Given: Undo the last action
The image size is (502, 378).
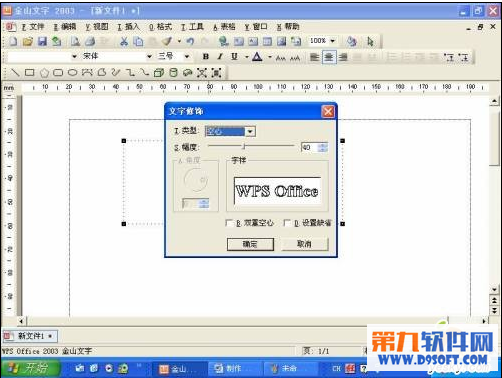Looking at the screenshot, I should coord(190,41).
